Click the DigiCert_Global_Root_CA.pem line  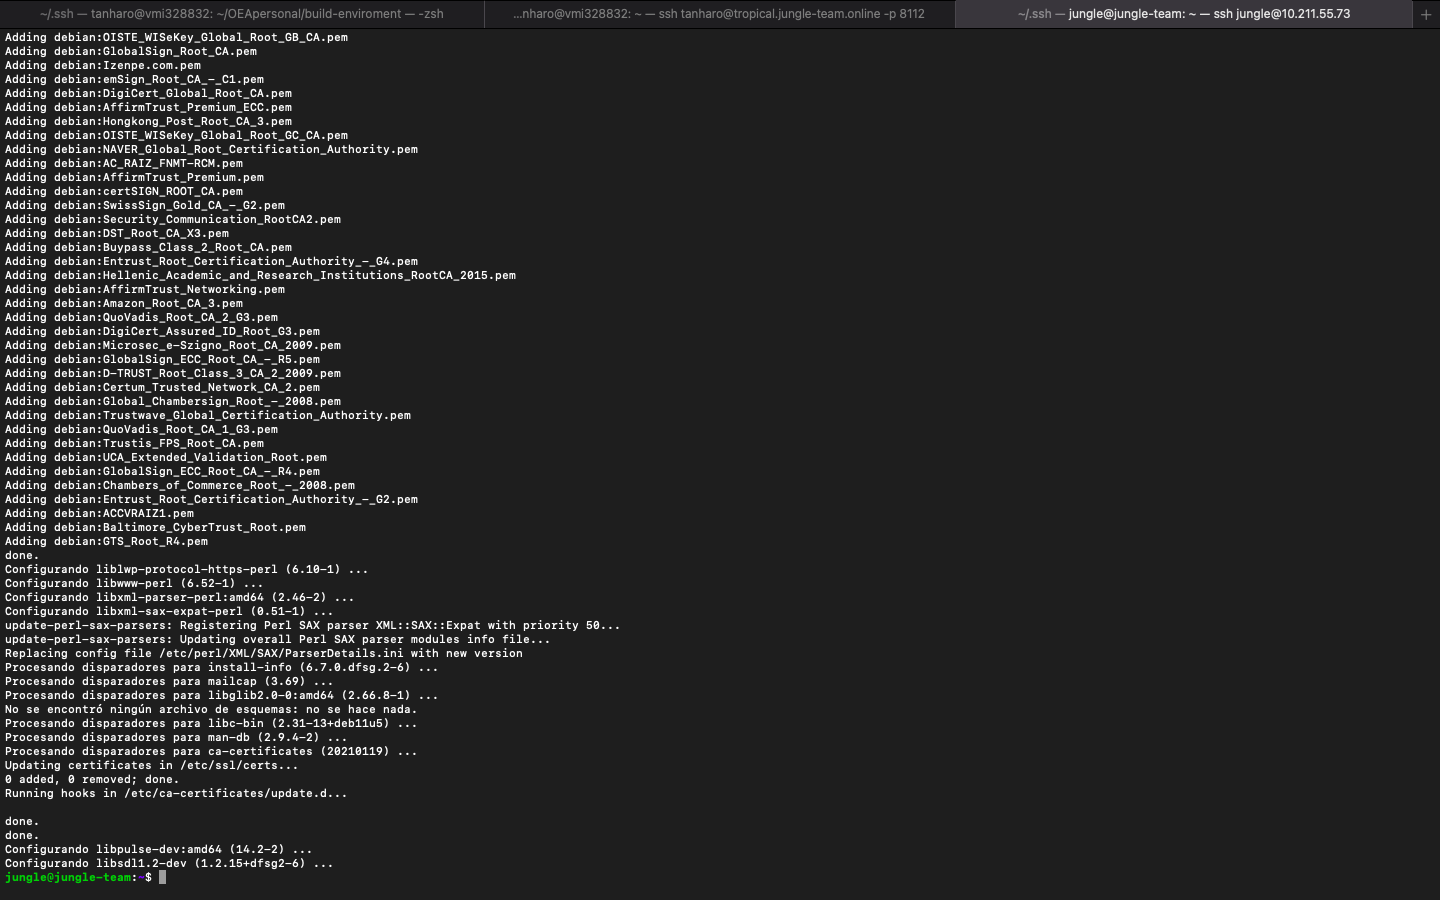click(148, 93)
